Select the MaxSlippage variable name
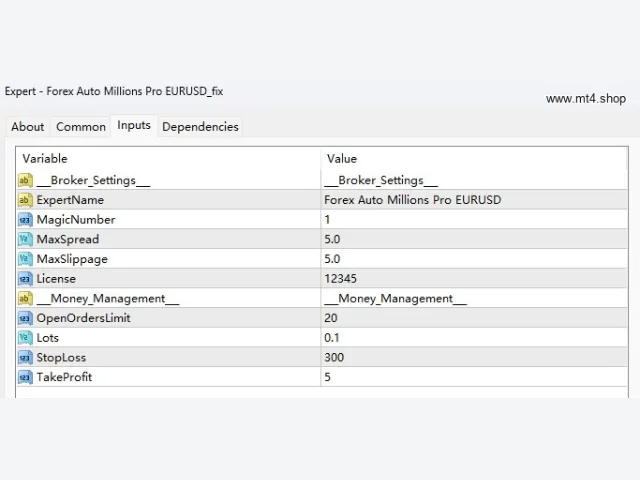 click(72, 259)
